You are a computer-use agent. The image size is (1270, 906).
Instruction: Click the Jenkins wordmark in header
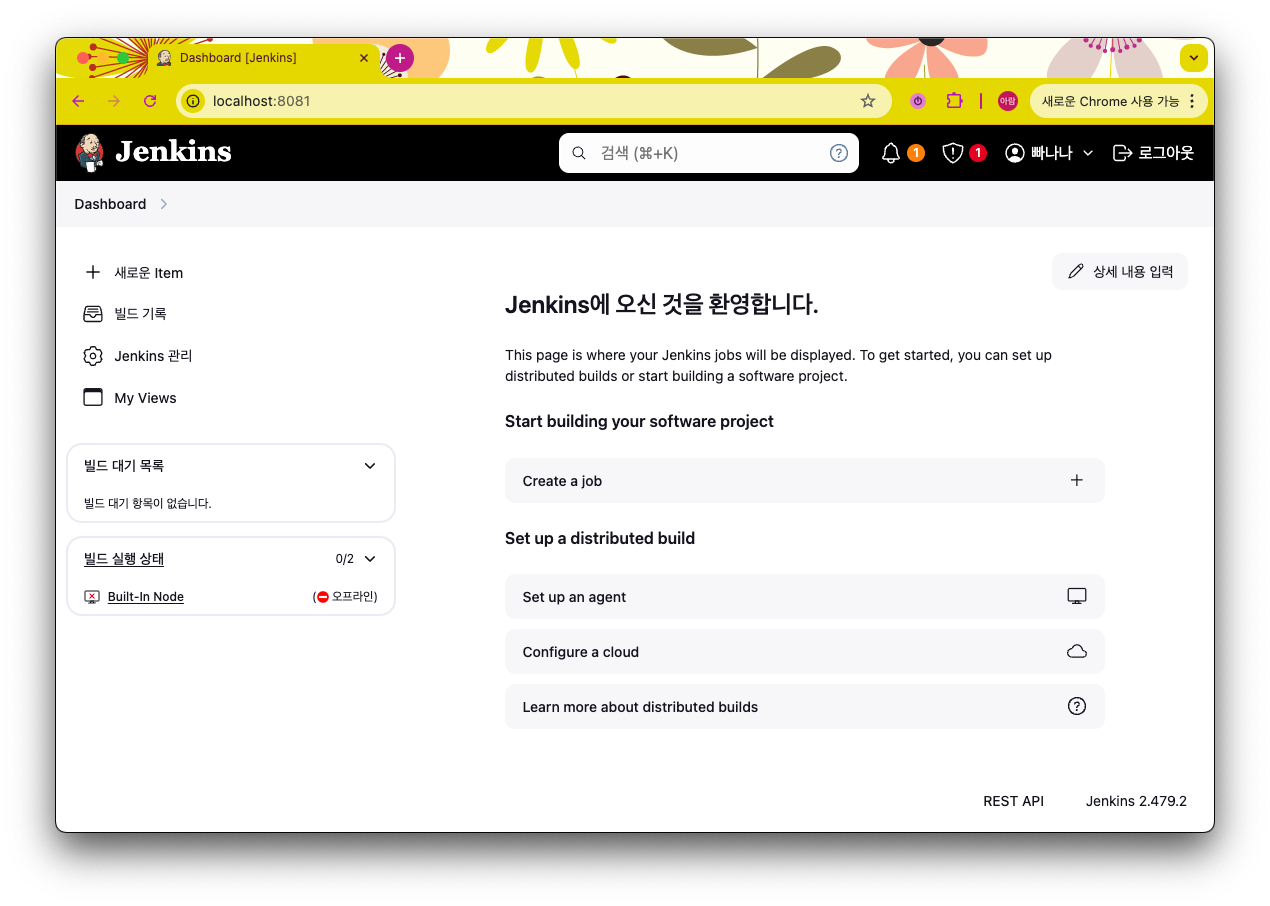click(173, 152)
